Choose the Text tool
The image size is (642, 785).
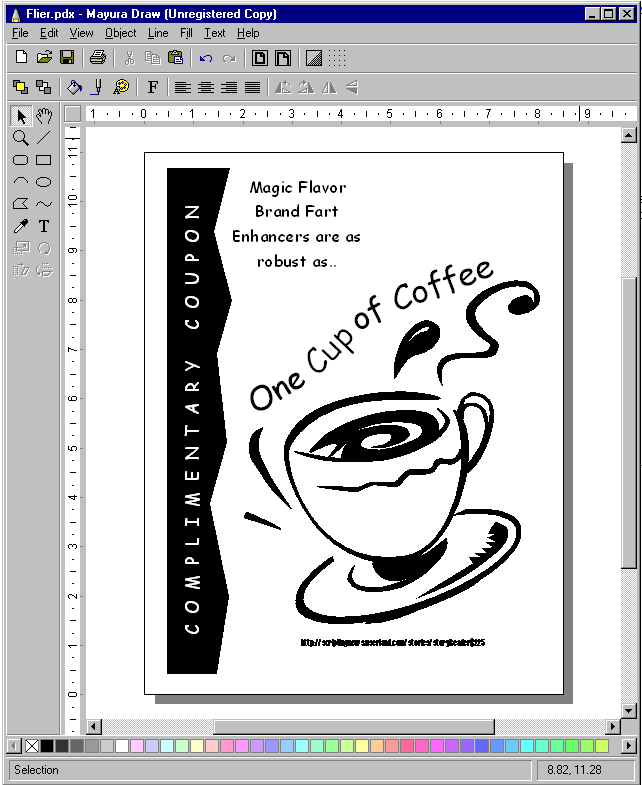[44, 226]
